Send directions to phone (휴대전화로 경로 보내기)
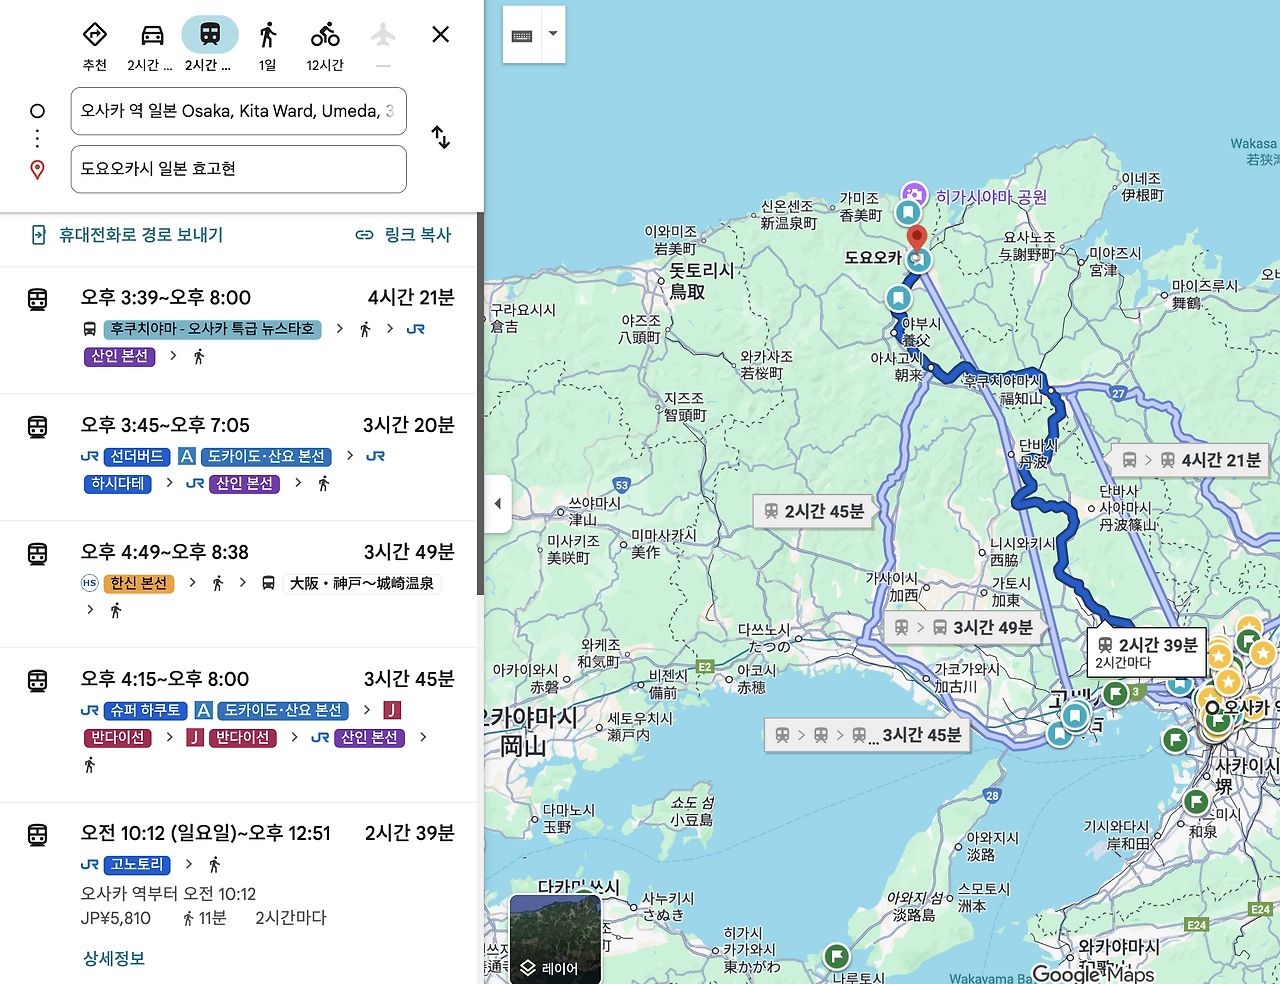 pos(127,235)
